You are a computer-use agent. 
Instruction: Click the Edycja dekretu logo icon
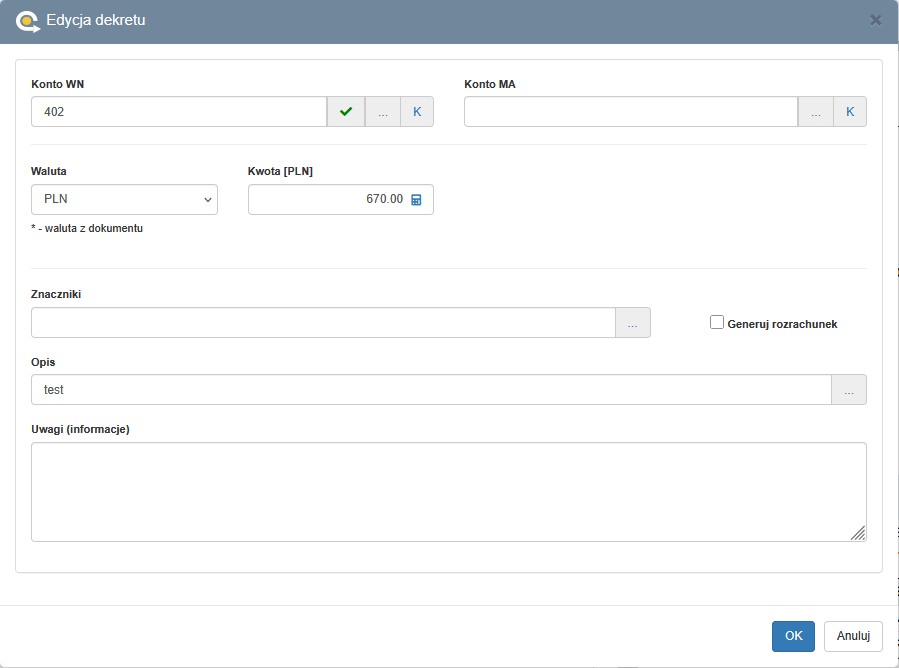(28, 20)
